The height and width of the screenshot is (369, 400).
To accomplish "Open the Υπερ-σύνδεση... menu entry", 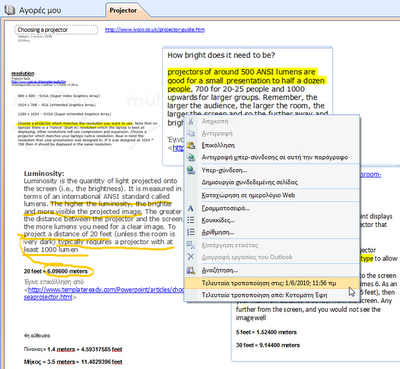I will pyautogui.click(x=271, y=170).
